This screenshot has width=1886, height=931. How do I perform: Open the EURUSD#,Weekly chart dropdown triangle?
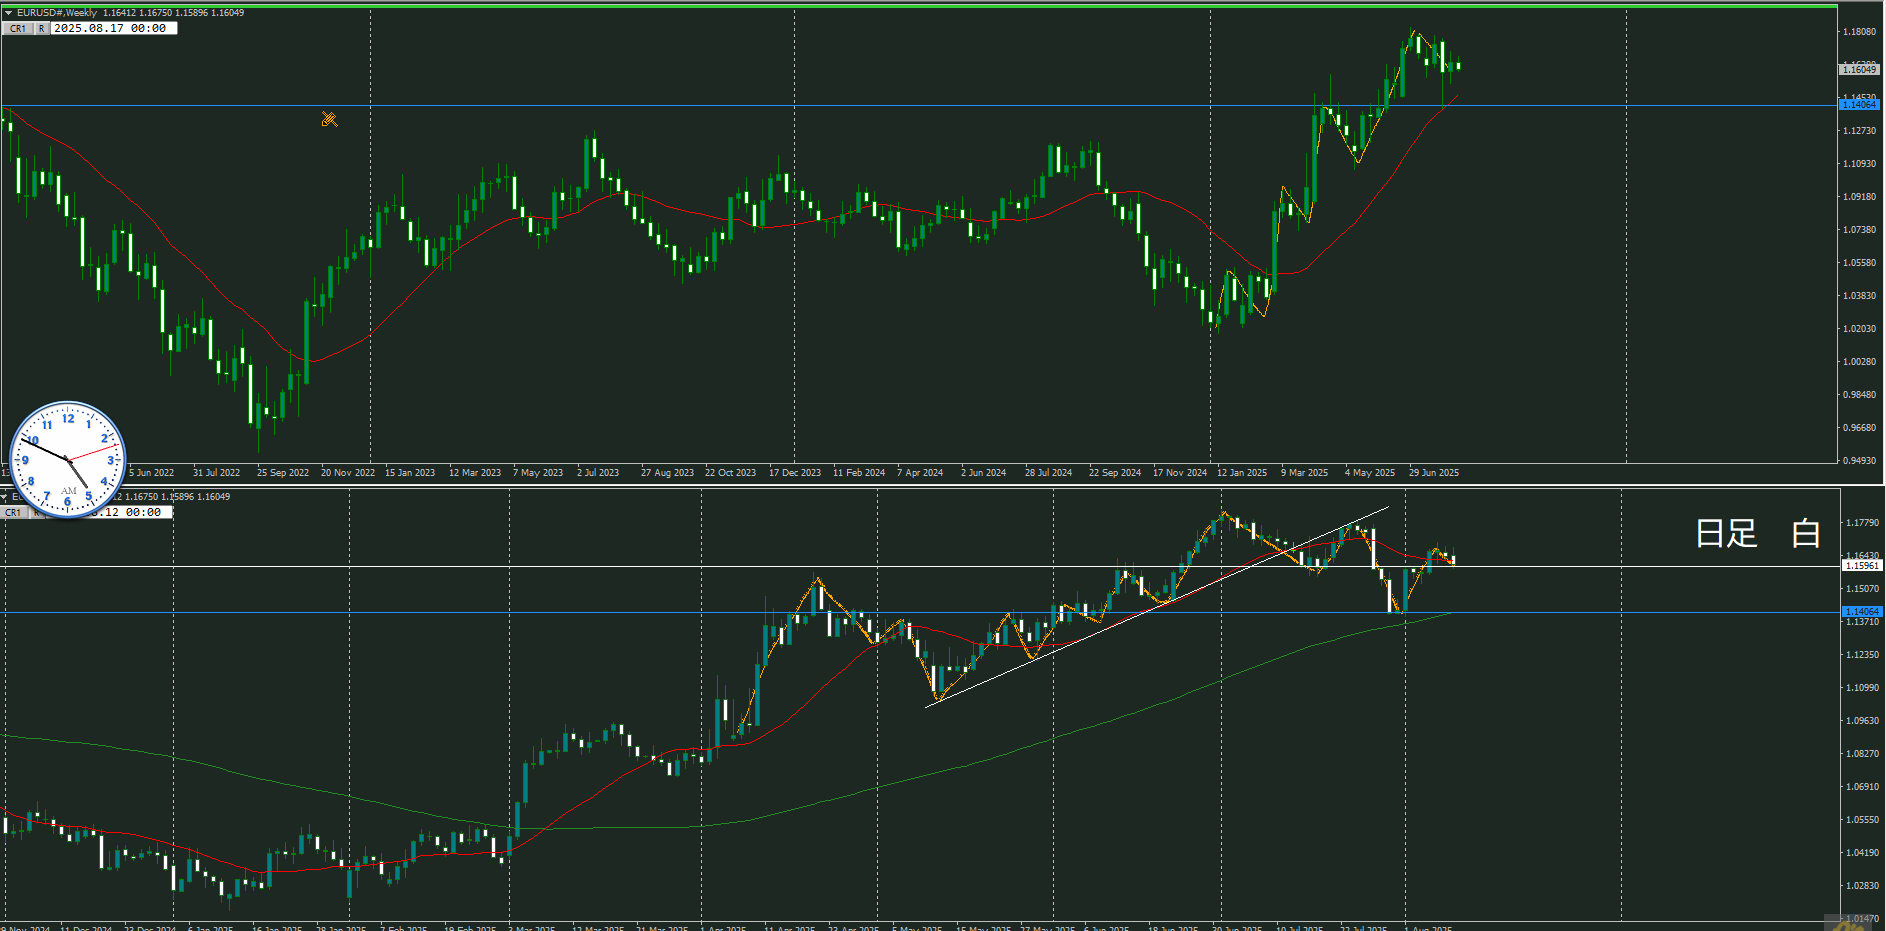[8, 13]
